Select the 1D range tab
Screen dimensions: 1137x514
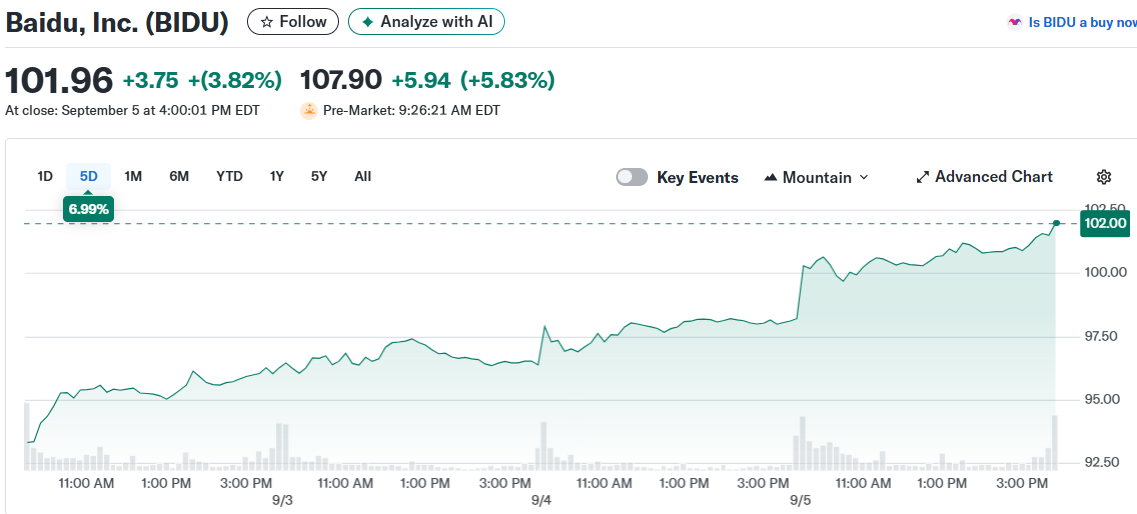[x=45, y=176]
